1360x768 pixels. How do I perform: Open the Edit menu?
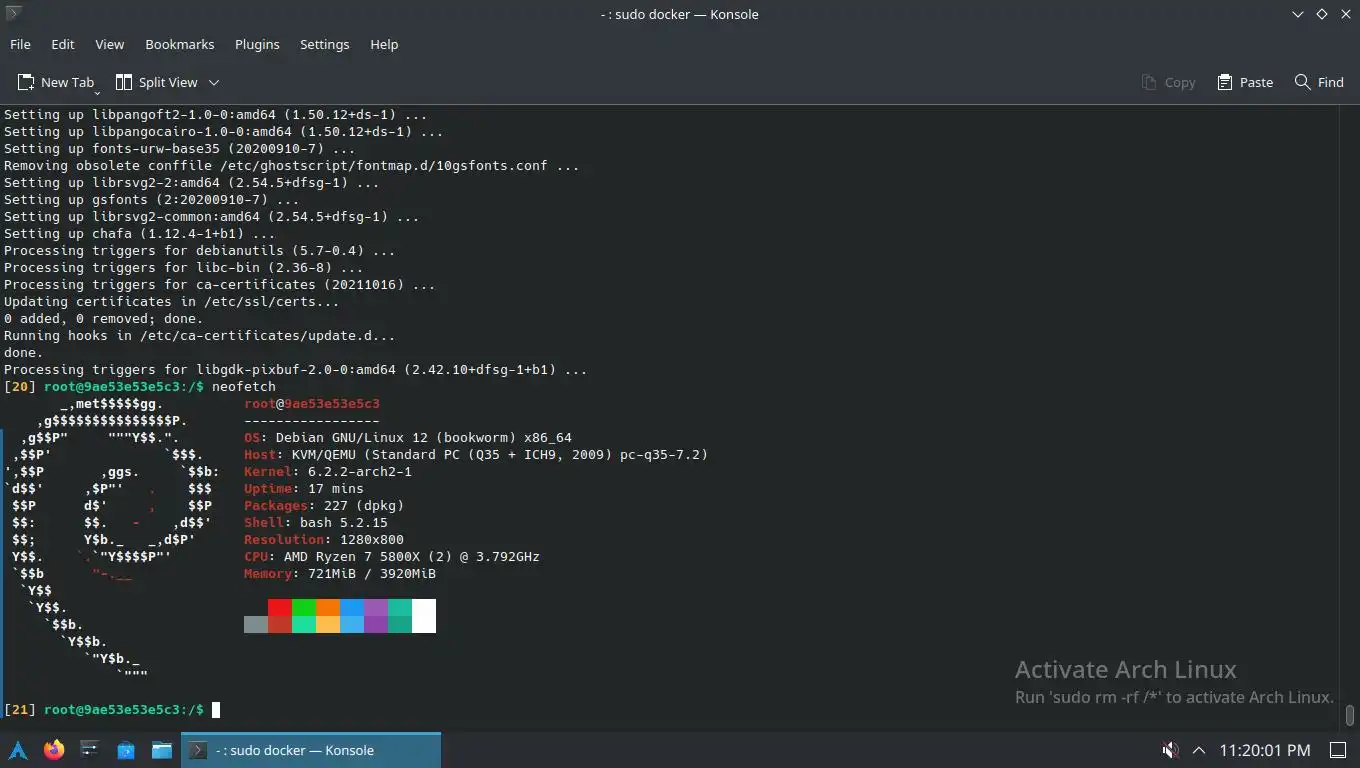63,44
